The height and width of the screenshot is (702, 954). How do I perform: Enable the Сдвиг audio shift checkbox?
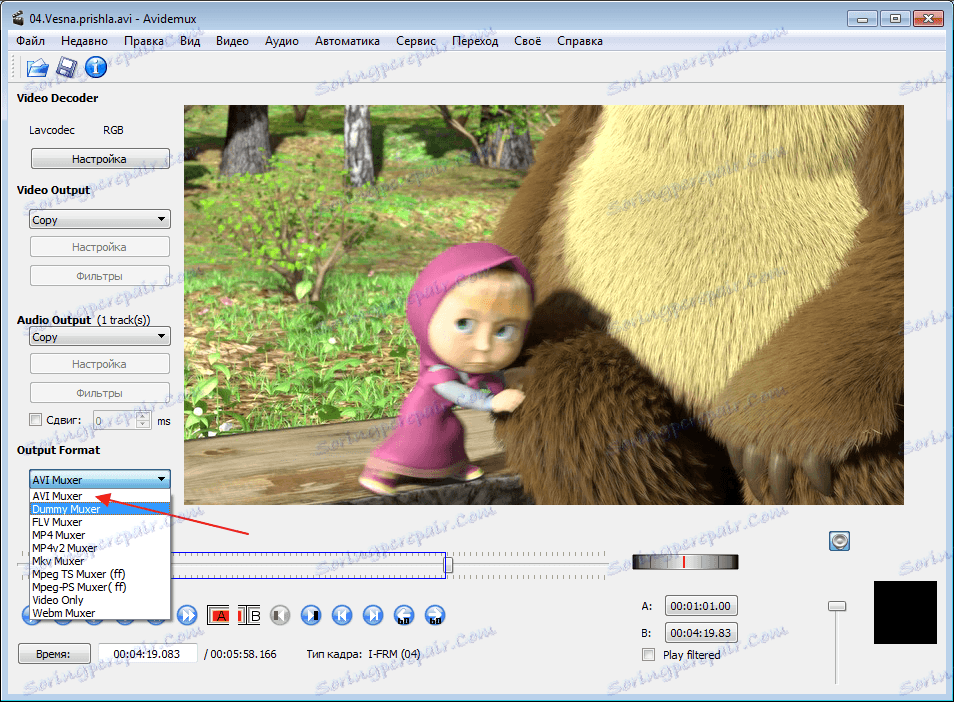tap(36, 420)
